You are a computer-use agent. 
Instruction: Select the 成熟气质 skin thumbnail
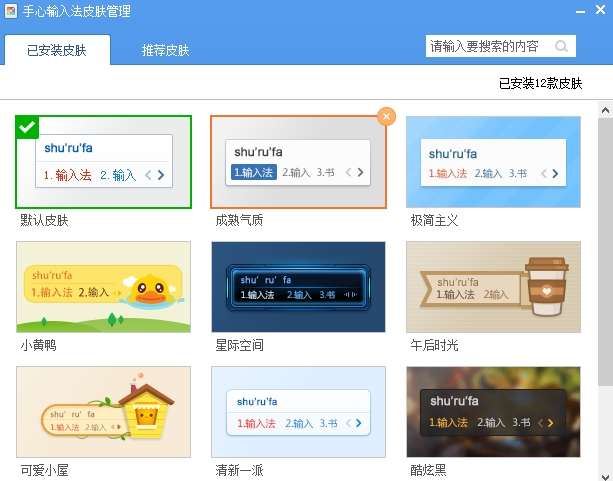coord(298,162)
